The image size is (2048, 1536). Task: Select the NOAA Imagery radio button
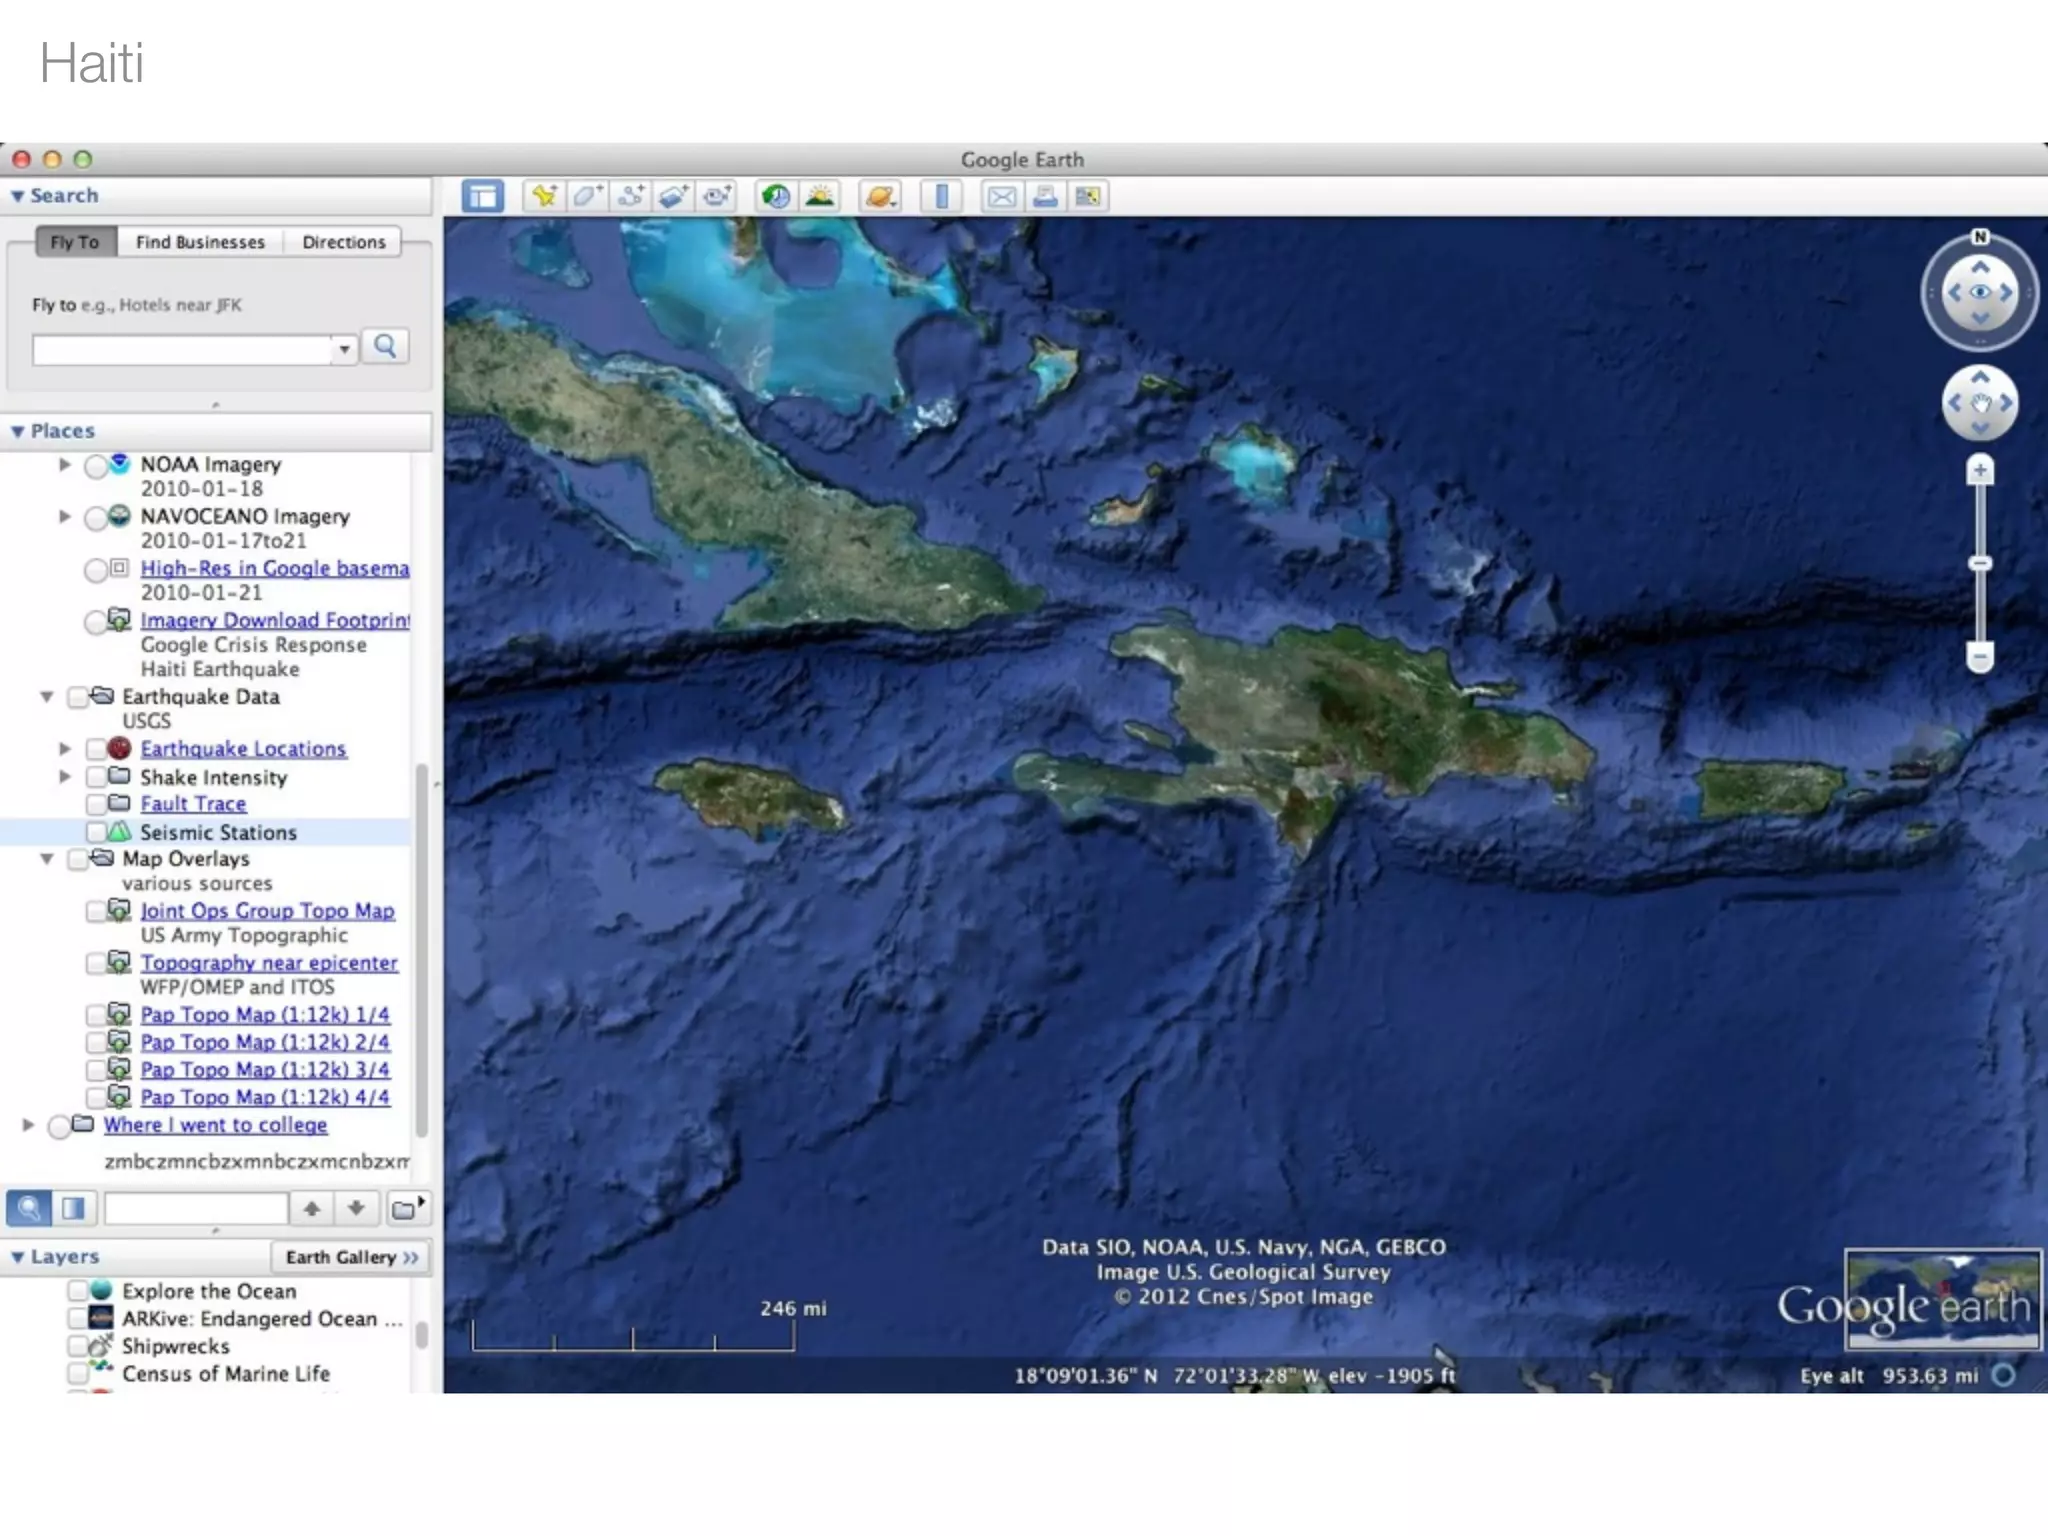(96, 466)
